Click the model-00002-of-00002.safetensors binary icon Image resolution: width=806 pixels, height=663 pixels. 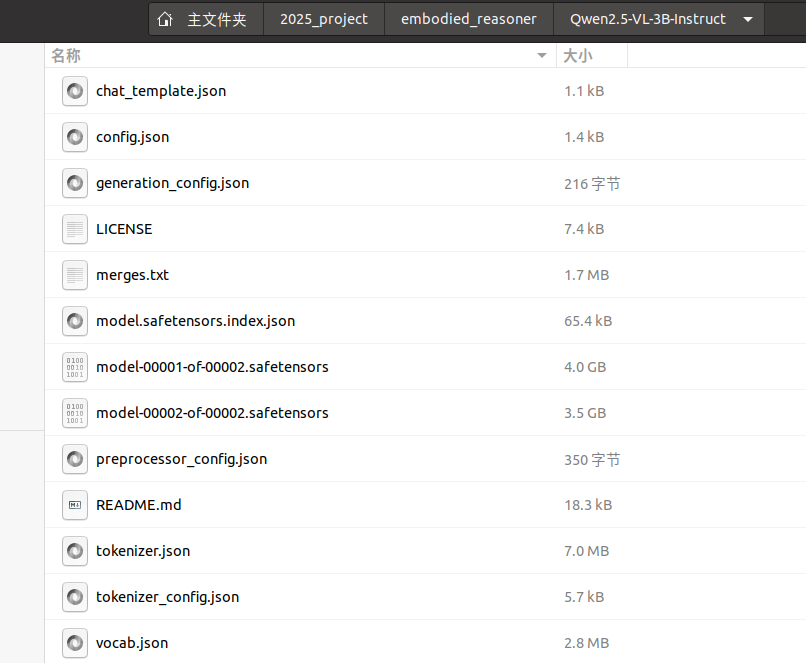[75, 413]
